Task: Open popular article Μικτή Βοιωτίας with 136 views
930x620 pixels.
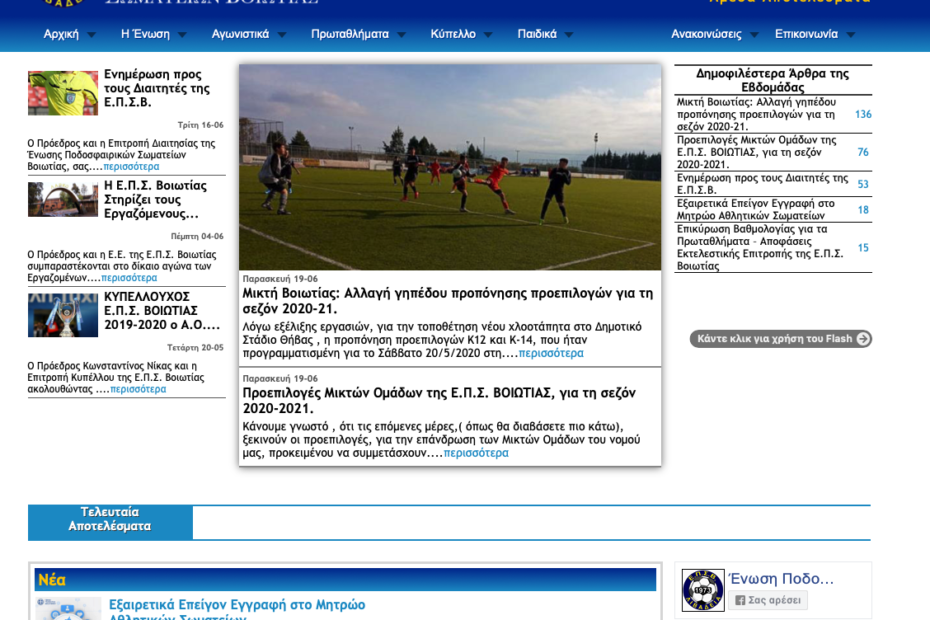Action: point(757,115)
